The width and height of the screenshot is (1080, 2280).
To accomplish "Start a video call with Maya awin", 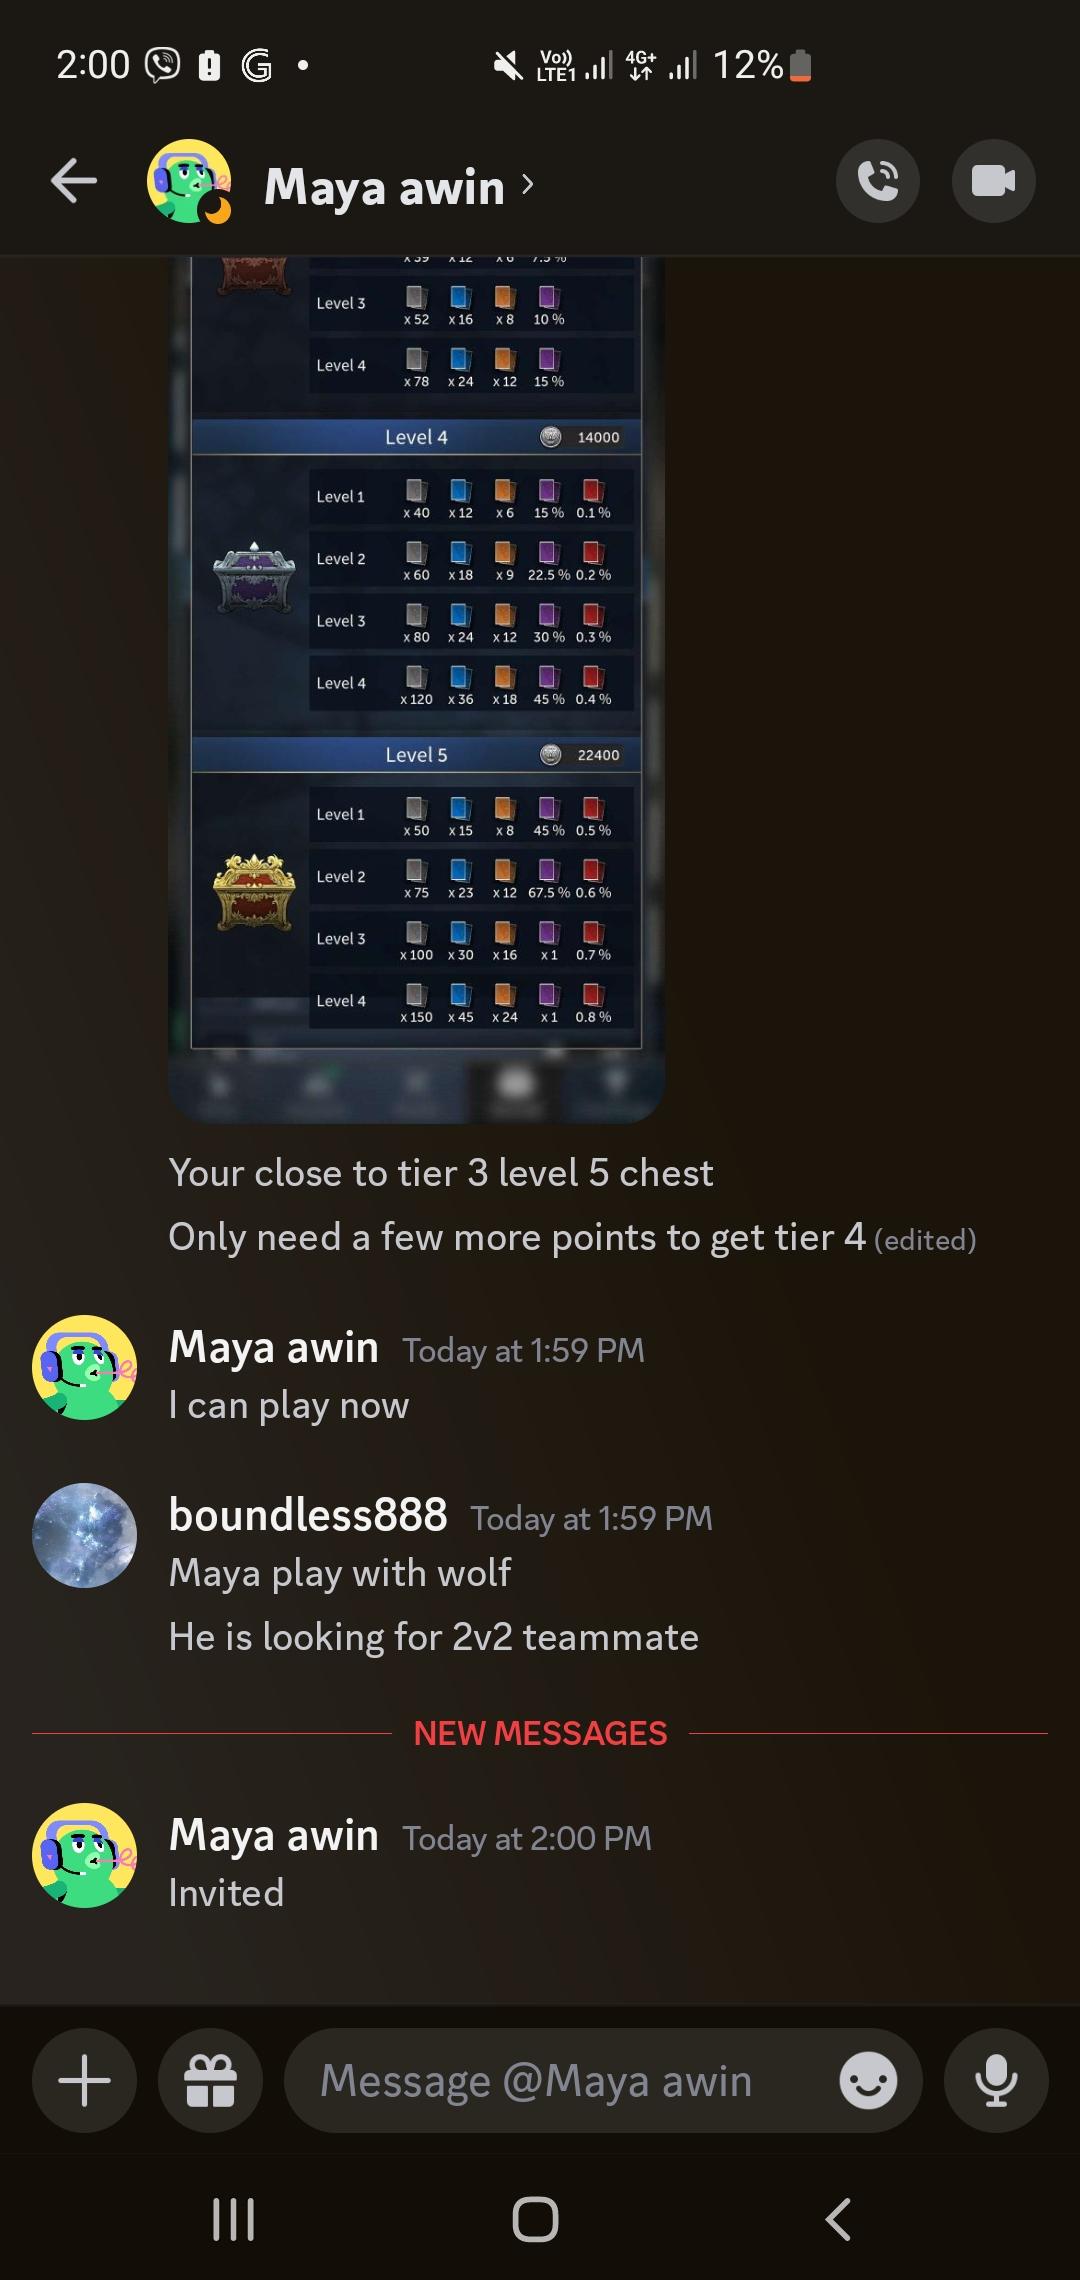I will coord(993,181).
